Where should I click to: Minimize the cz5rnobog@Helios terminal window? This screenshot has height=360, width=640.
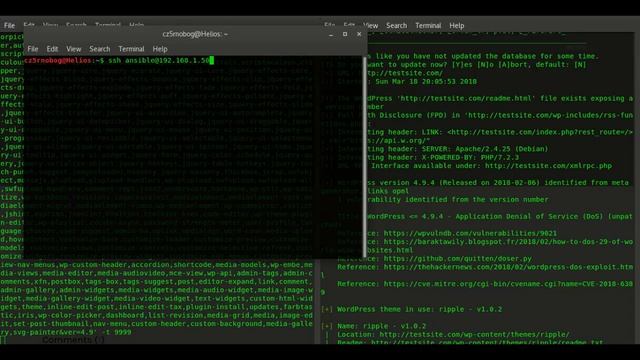(331, 34)
